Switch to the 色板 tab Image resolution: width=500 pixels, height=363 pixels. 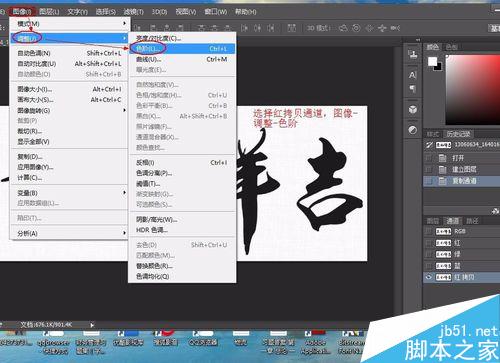click(451, 47)
